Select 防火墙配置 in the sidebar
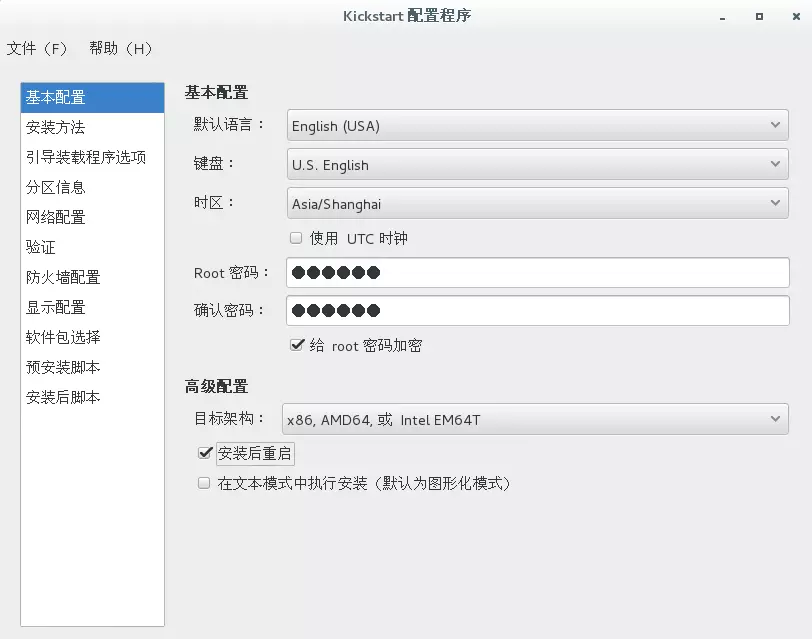The height and width of the screenshot is (639, 812). (93, 278)
